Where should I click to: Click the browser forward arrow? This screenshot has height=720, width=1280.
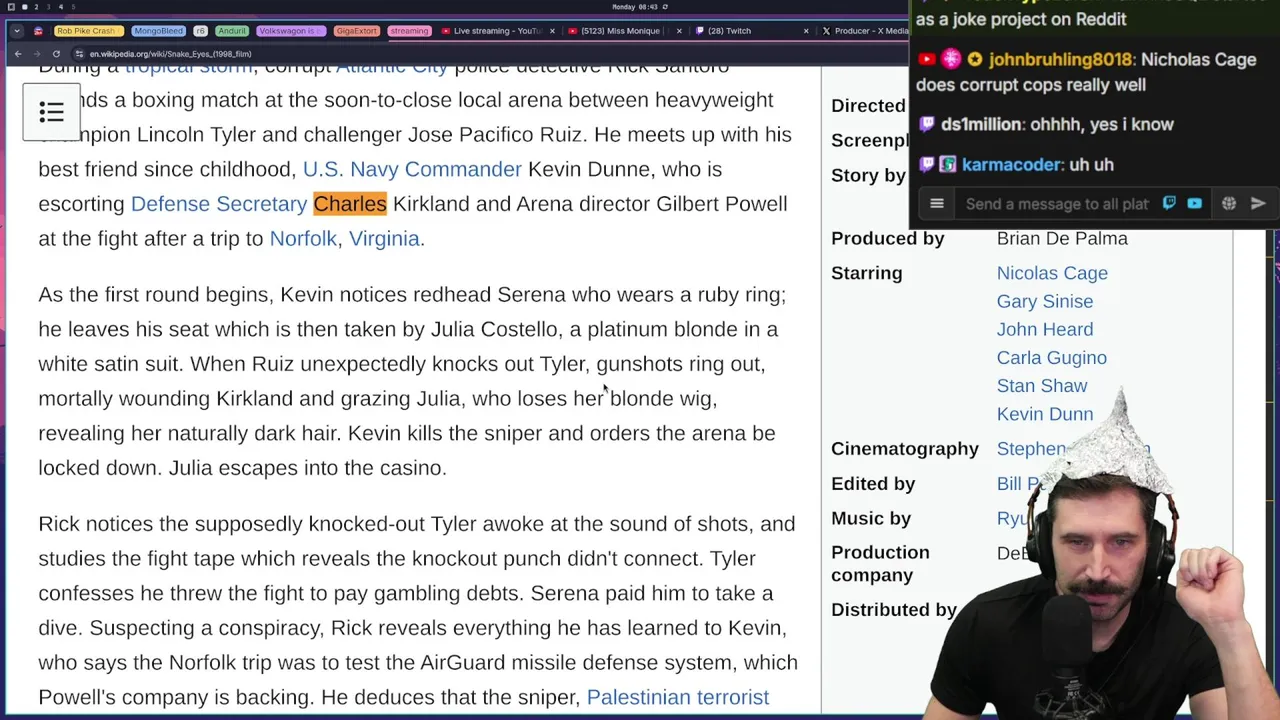37,54
